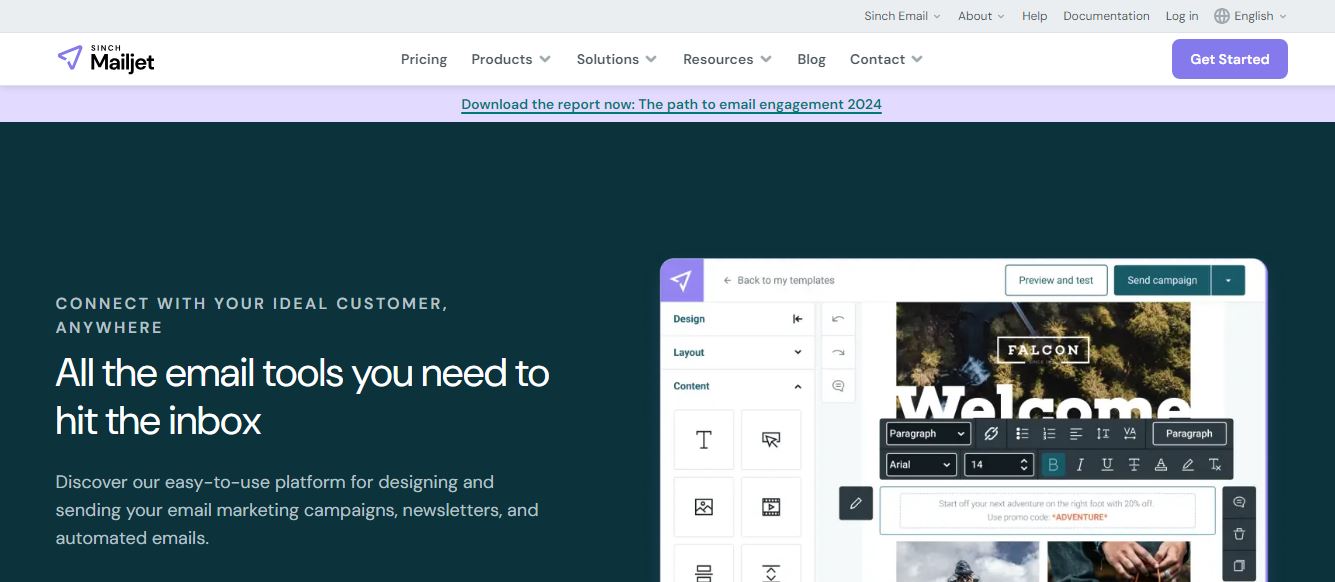Screen dimensions: 1335x582
Task: Open the Arial font dropdown
Action: coord(921,465)
